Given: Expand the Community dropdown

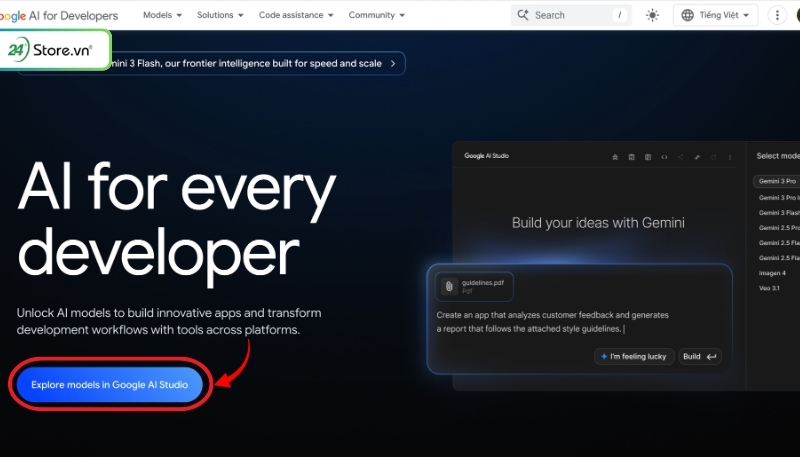Looking at the screenshot, I should [377, 15].
